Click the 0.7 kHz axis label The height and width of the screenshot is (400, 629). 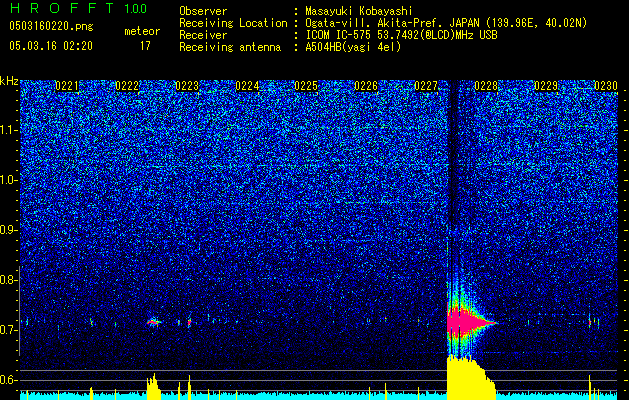(x=8, y=330)
